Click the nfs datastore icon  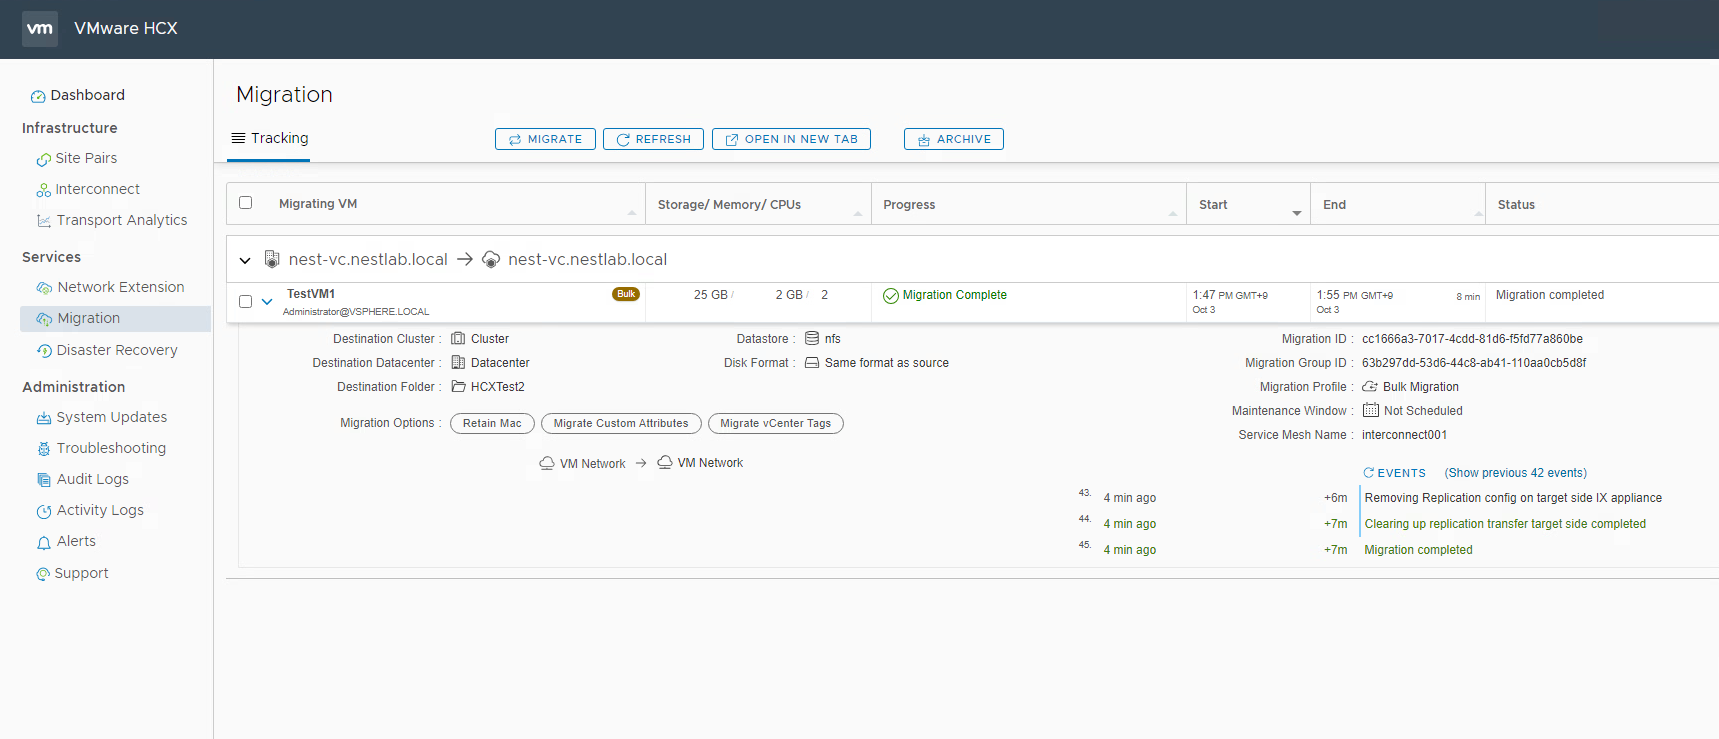(812, 339)
